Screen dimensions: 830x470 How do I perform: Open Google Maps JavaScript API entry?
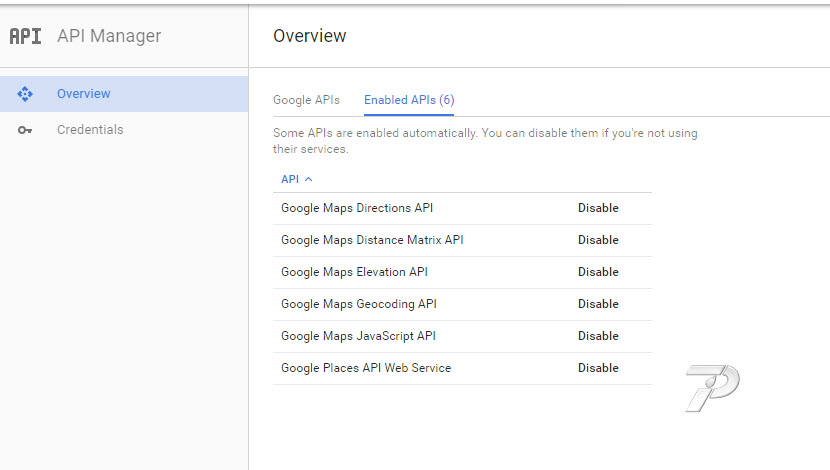[358, 336]
